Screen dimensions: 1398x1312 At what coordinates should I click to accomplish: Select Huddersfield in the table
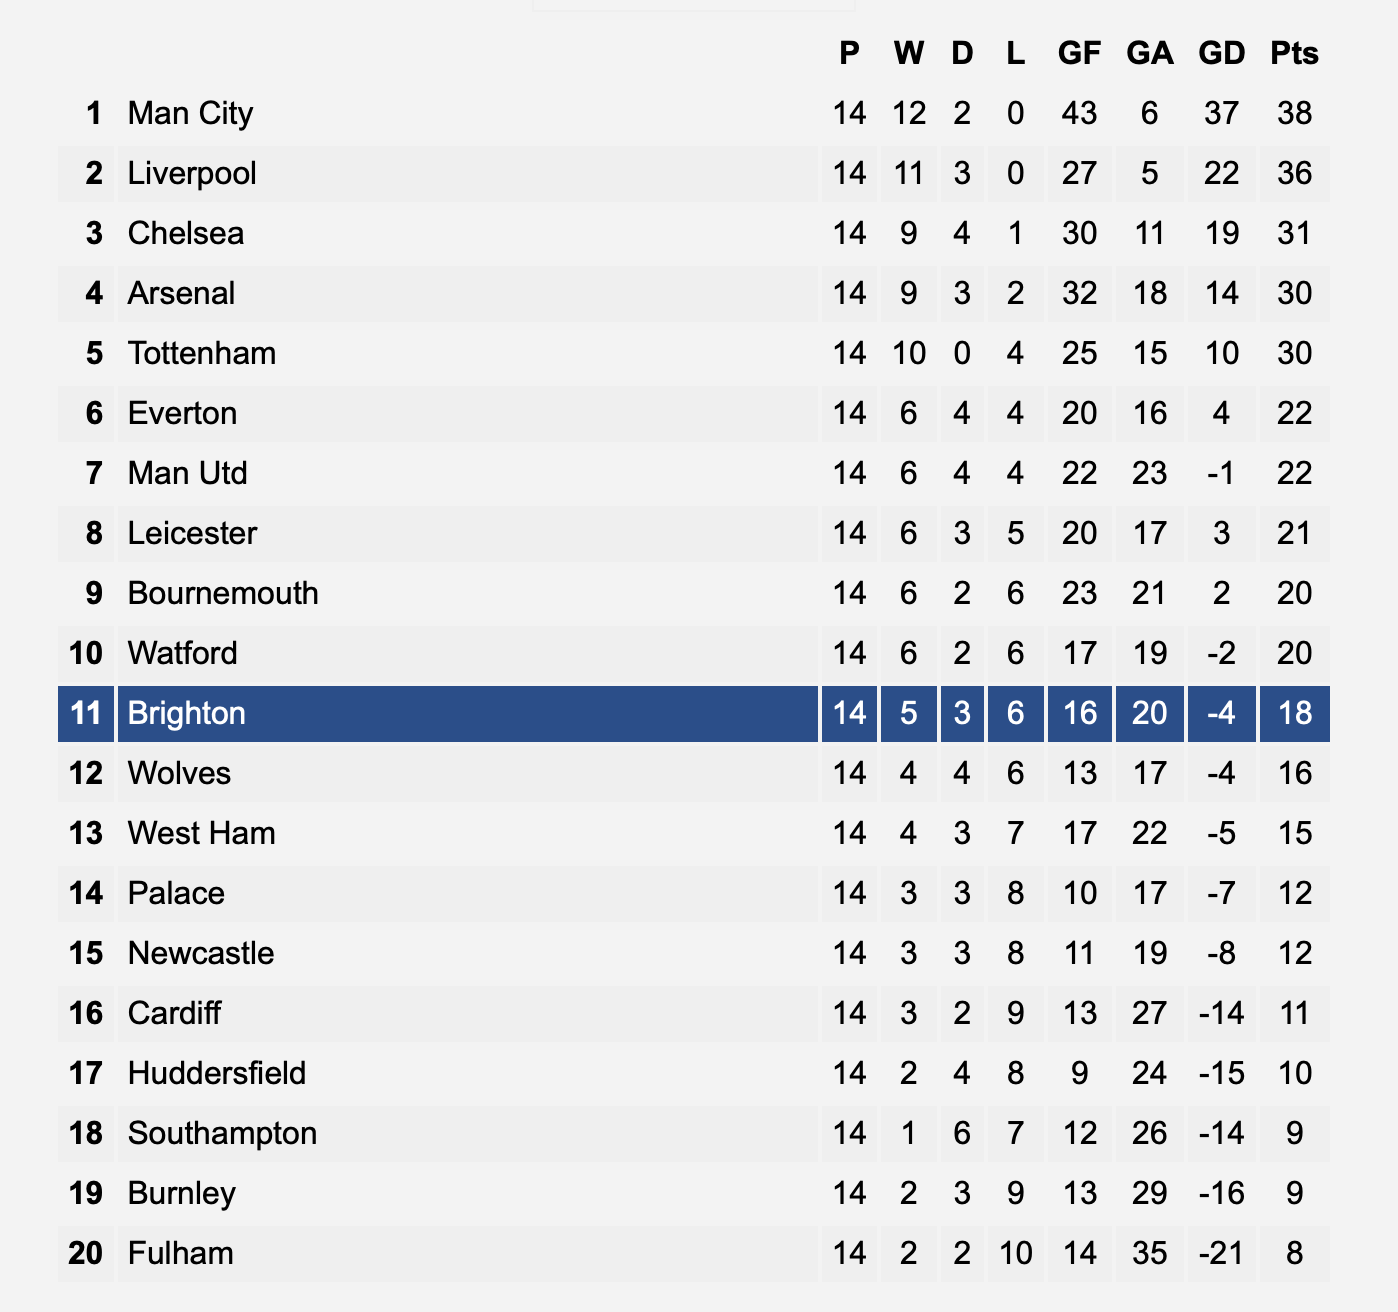tap(217, 1073)
